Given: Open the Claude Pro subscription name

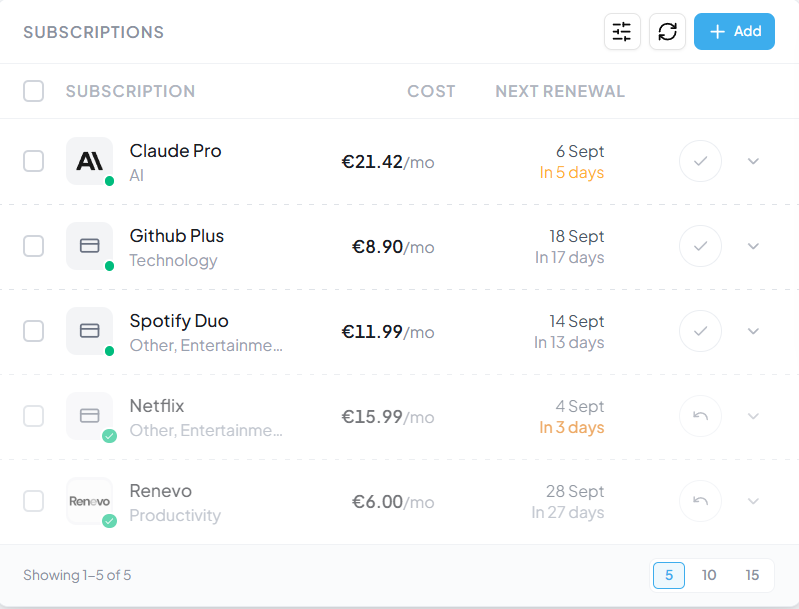Looking at the screenshot, I should pyautogui.click(x=175, y=151).
